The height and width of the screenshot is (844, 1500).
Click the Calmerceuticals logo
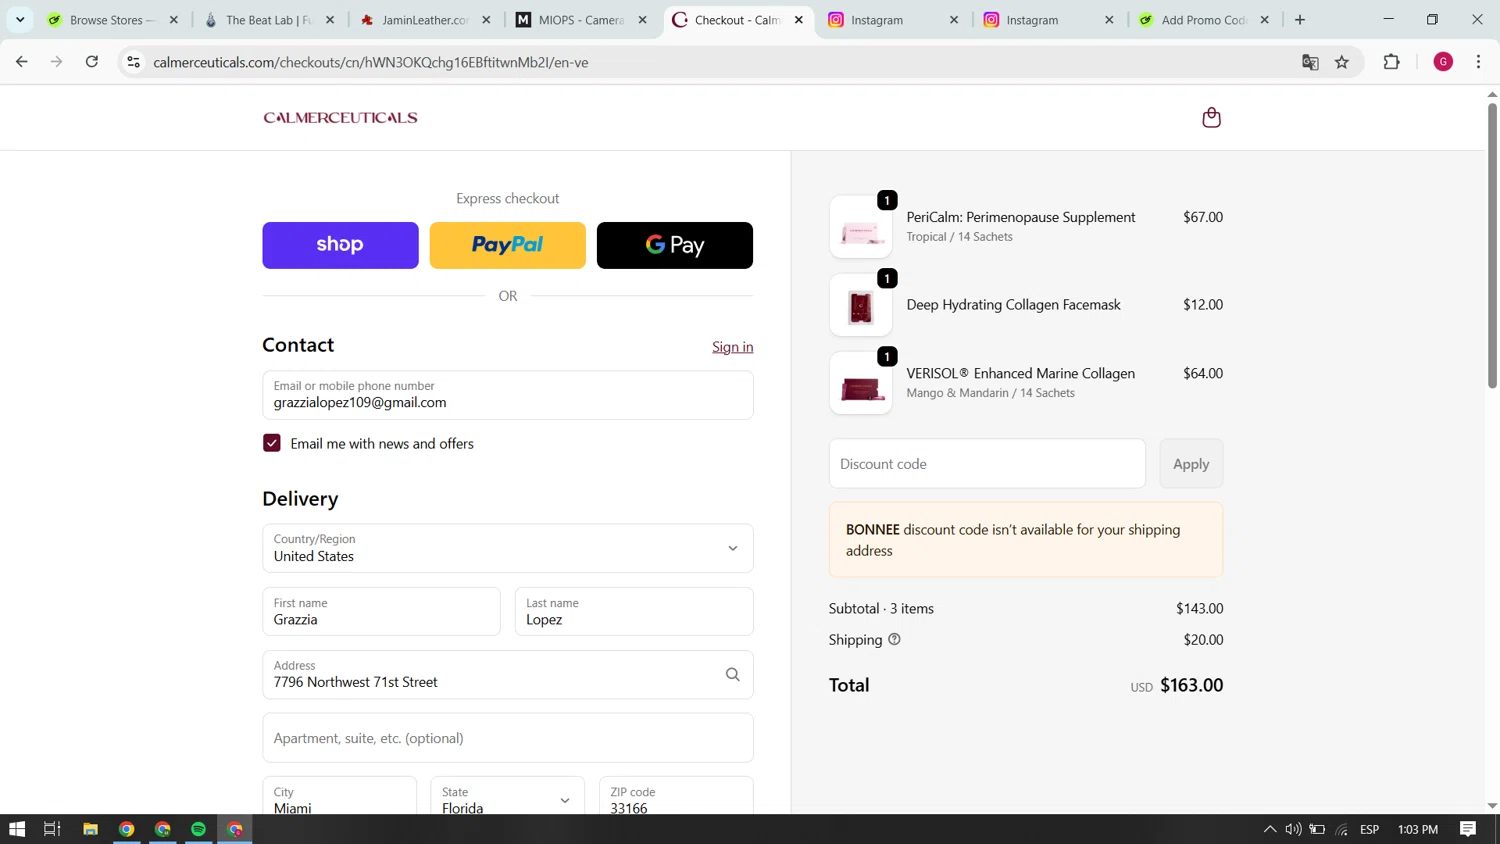pyautogui.click(x=340, y=118)
